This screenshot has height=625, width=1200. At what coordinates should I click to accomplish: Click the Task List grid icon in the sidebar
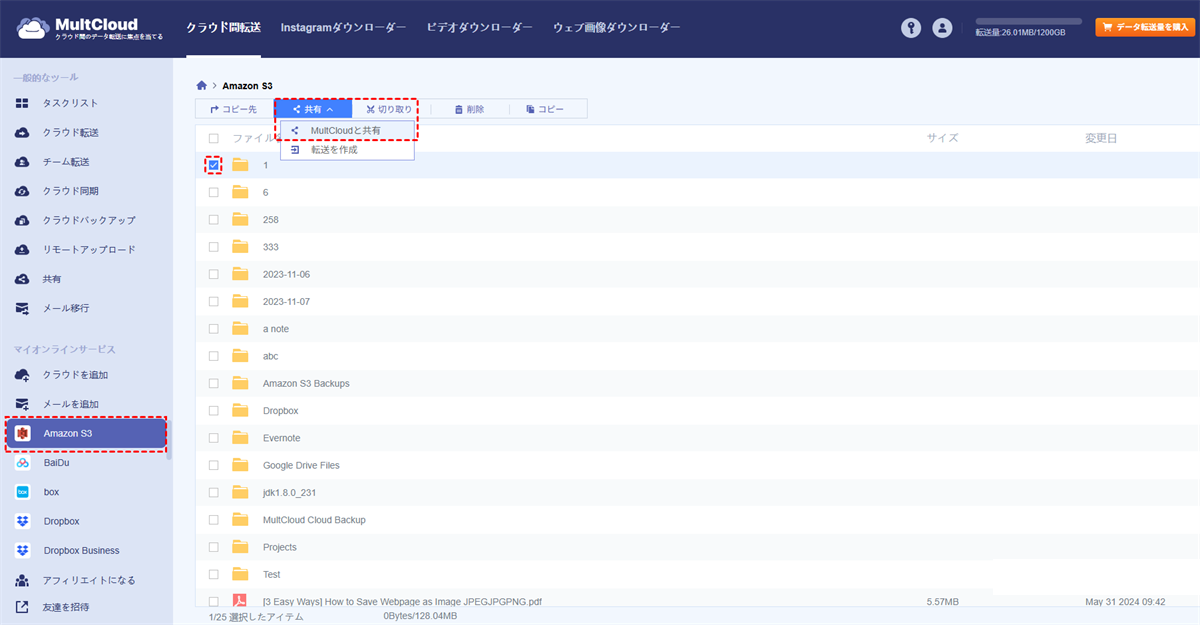pos(22,103)
